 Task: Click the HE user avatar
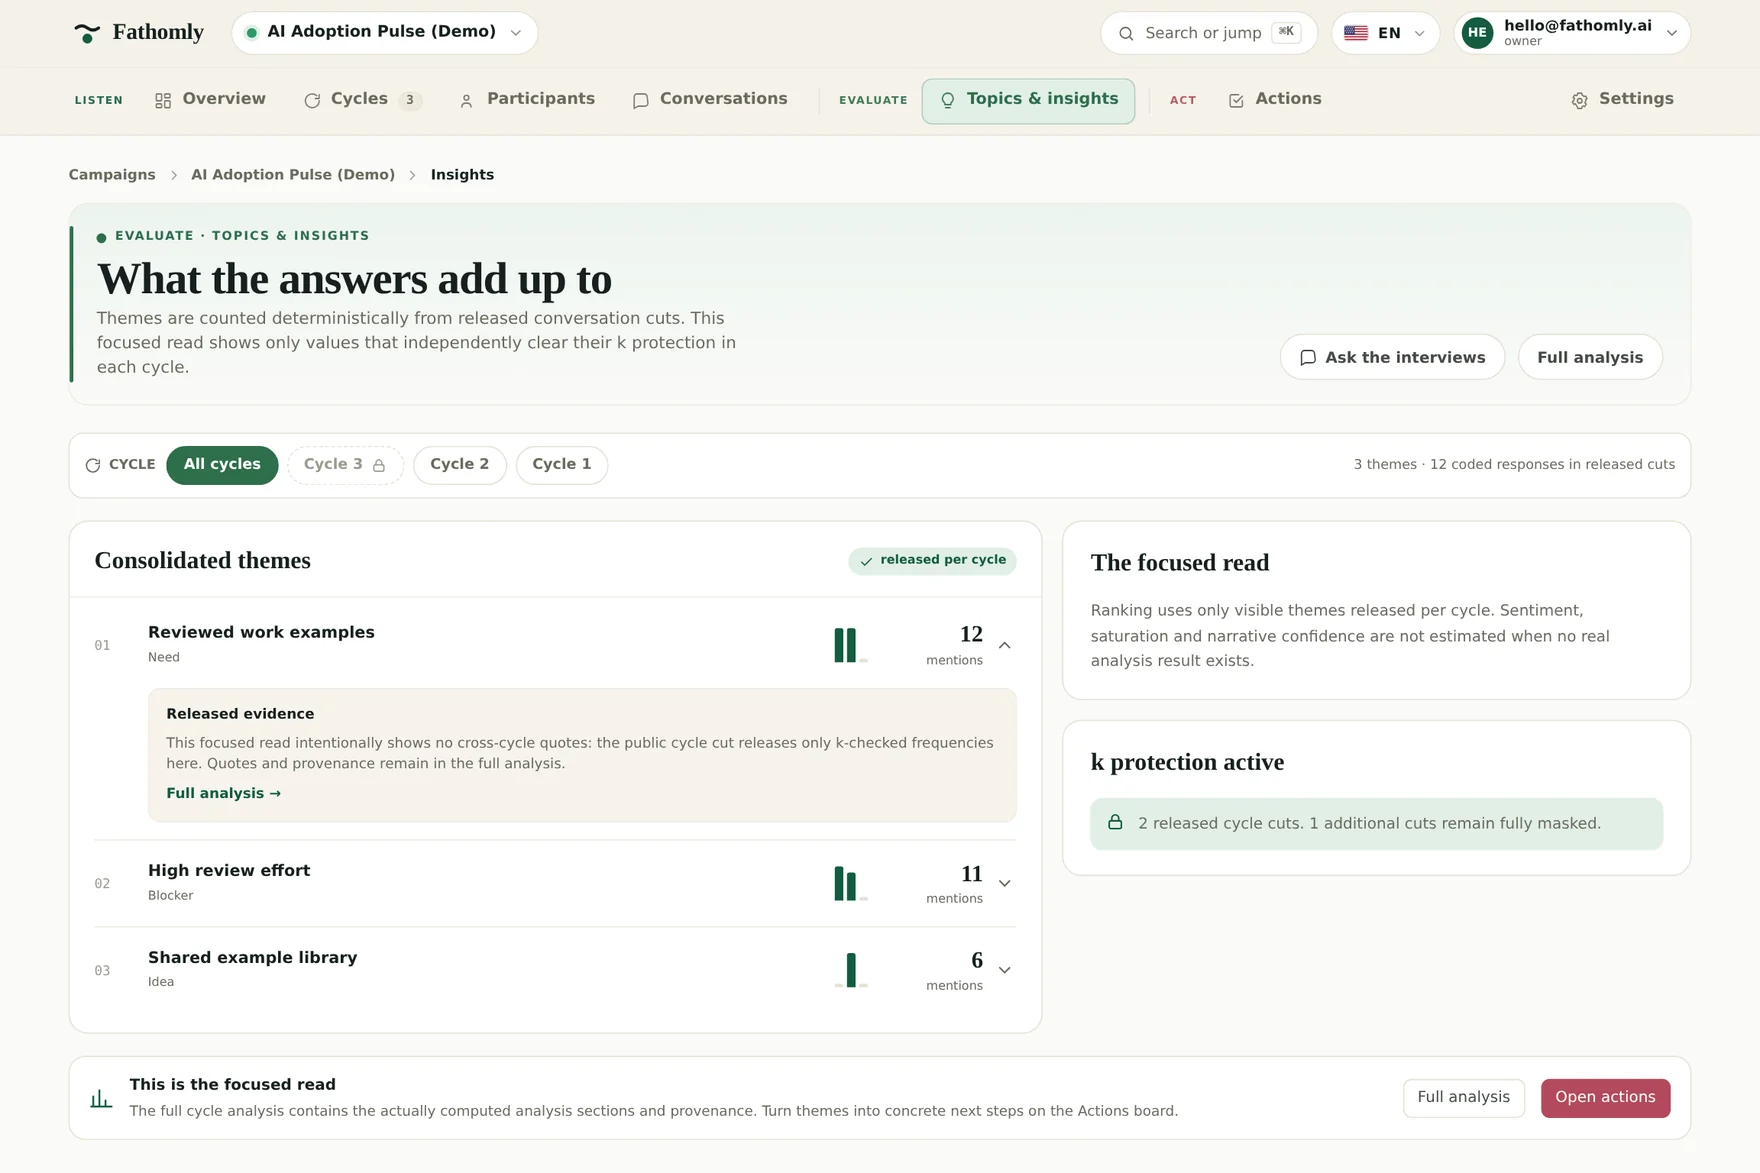[x=1477, y=33]
